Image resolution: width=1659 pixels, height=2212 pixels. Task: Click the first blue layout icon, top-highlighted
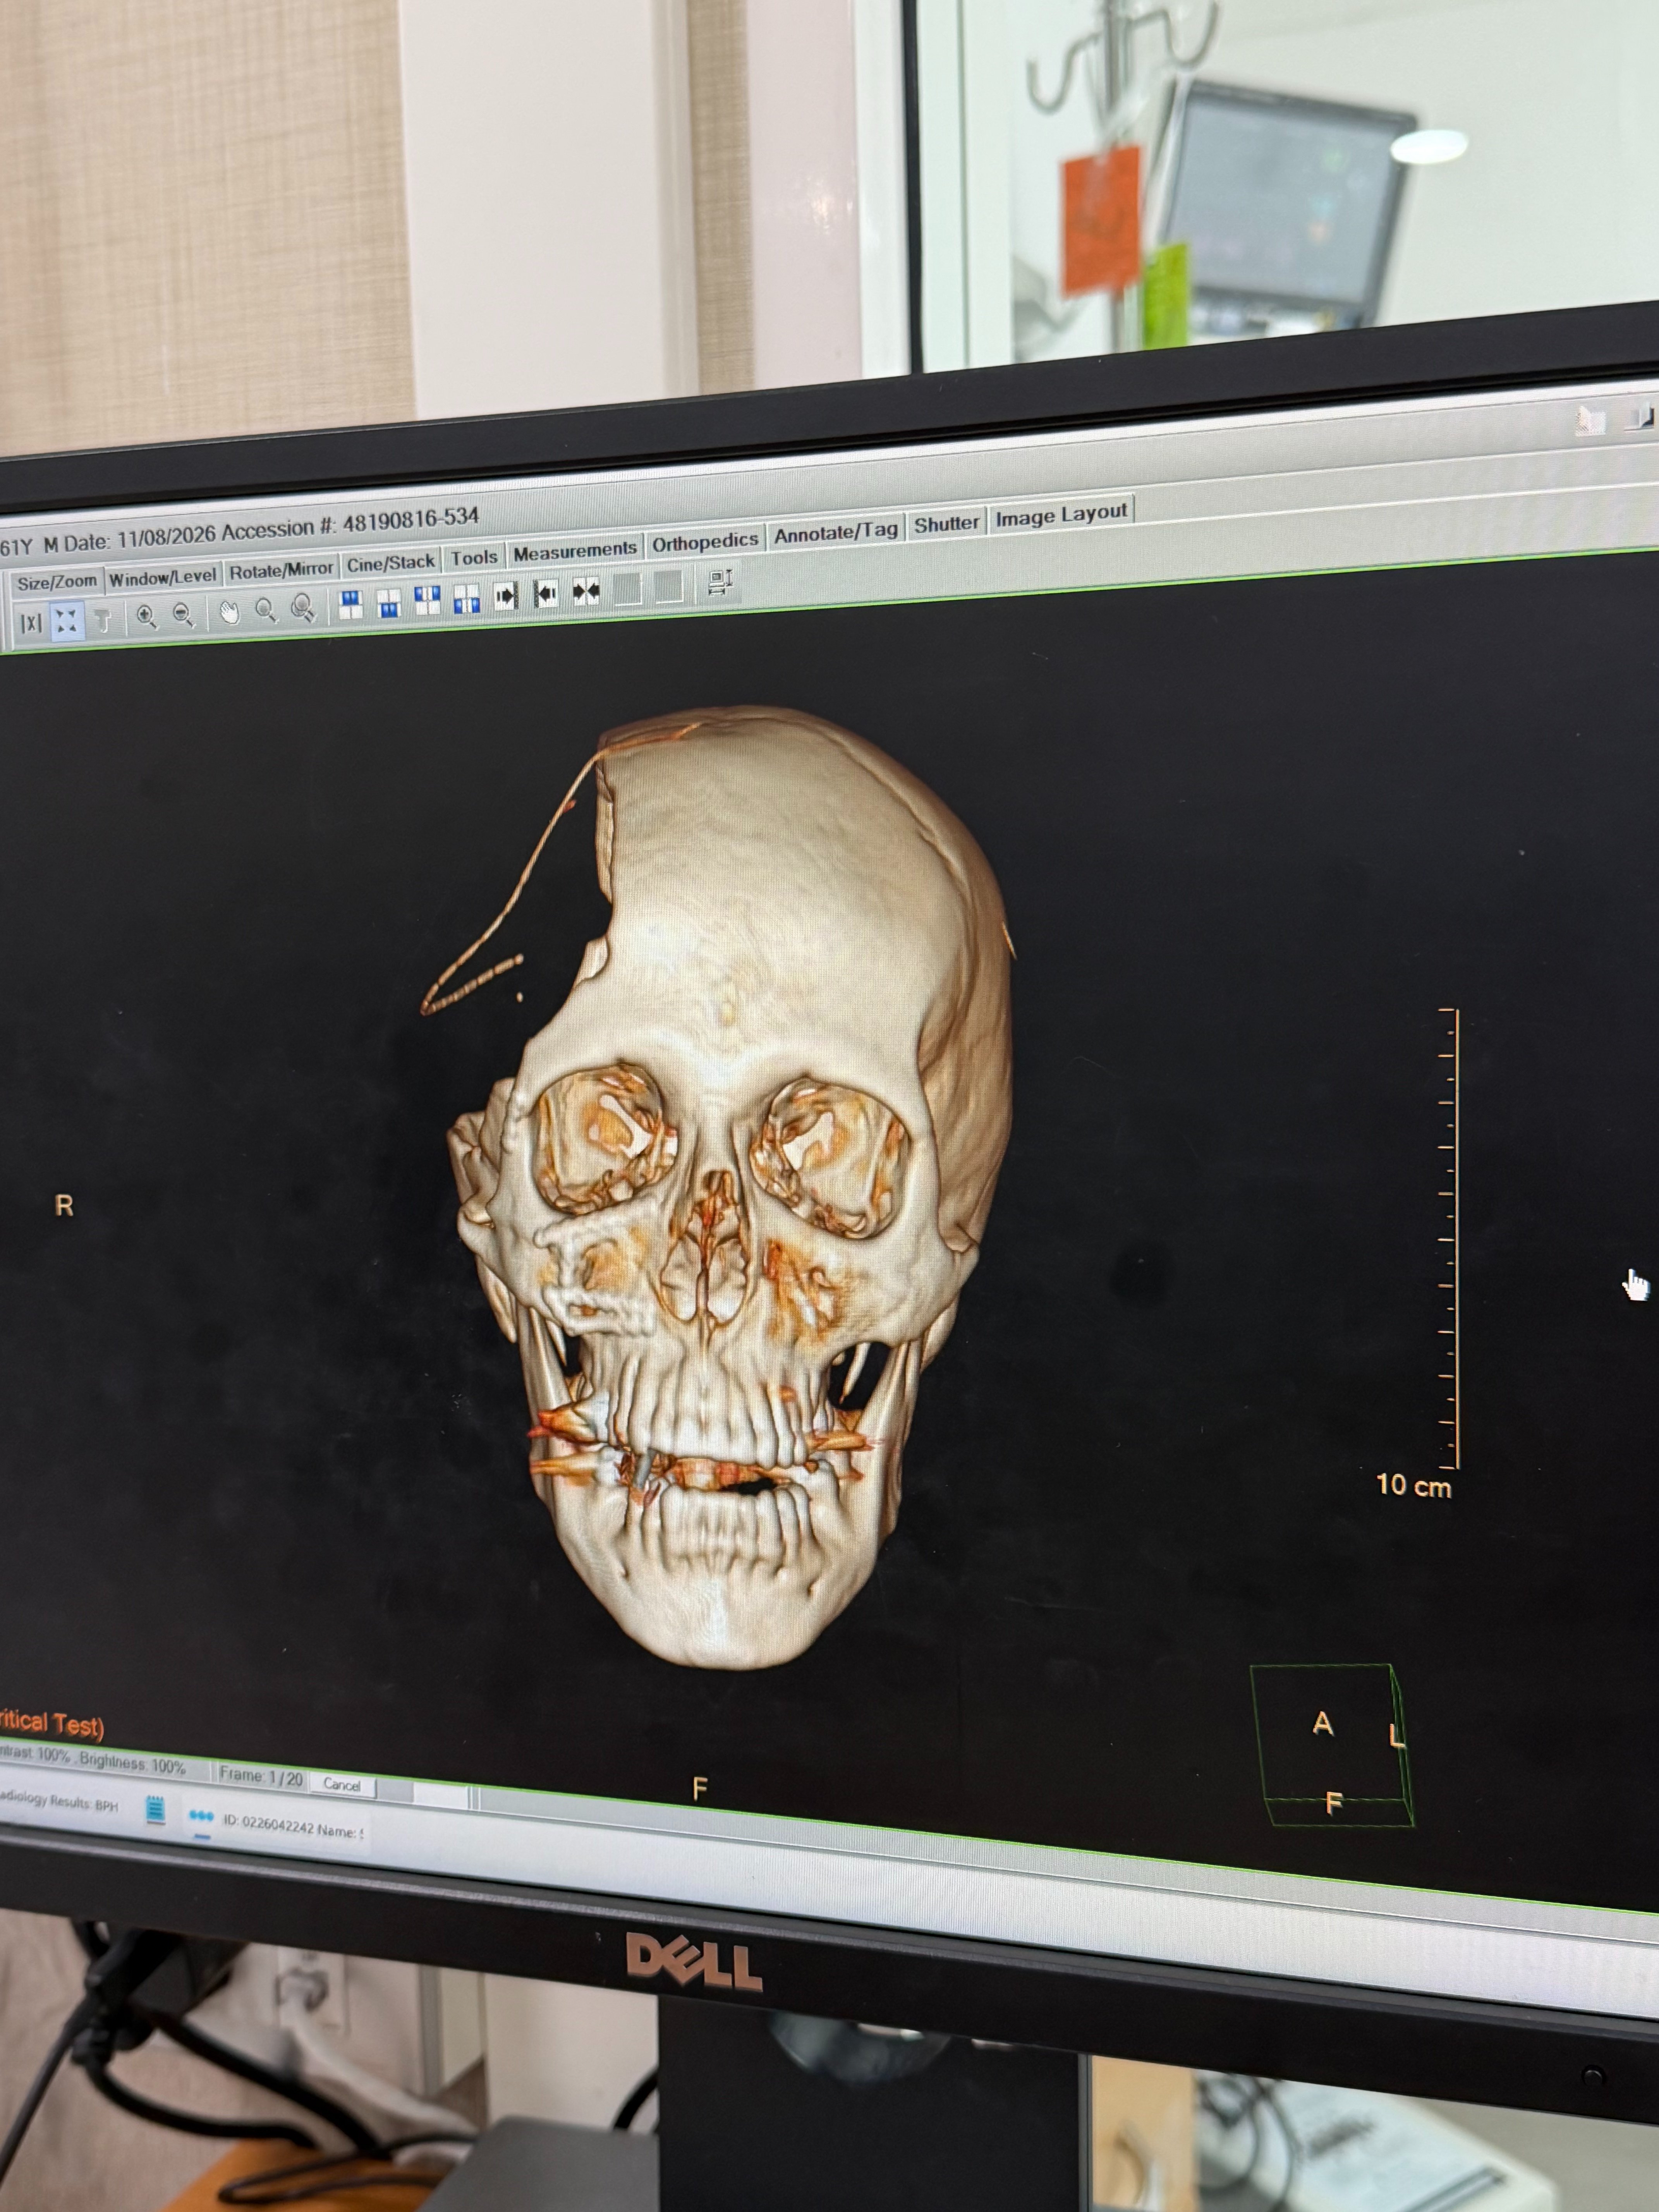coord(351,604)
